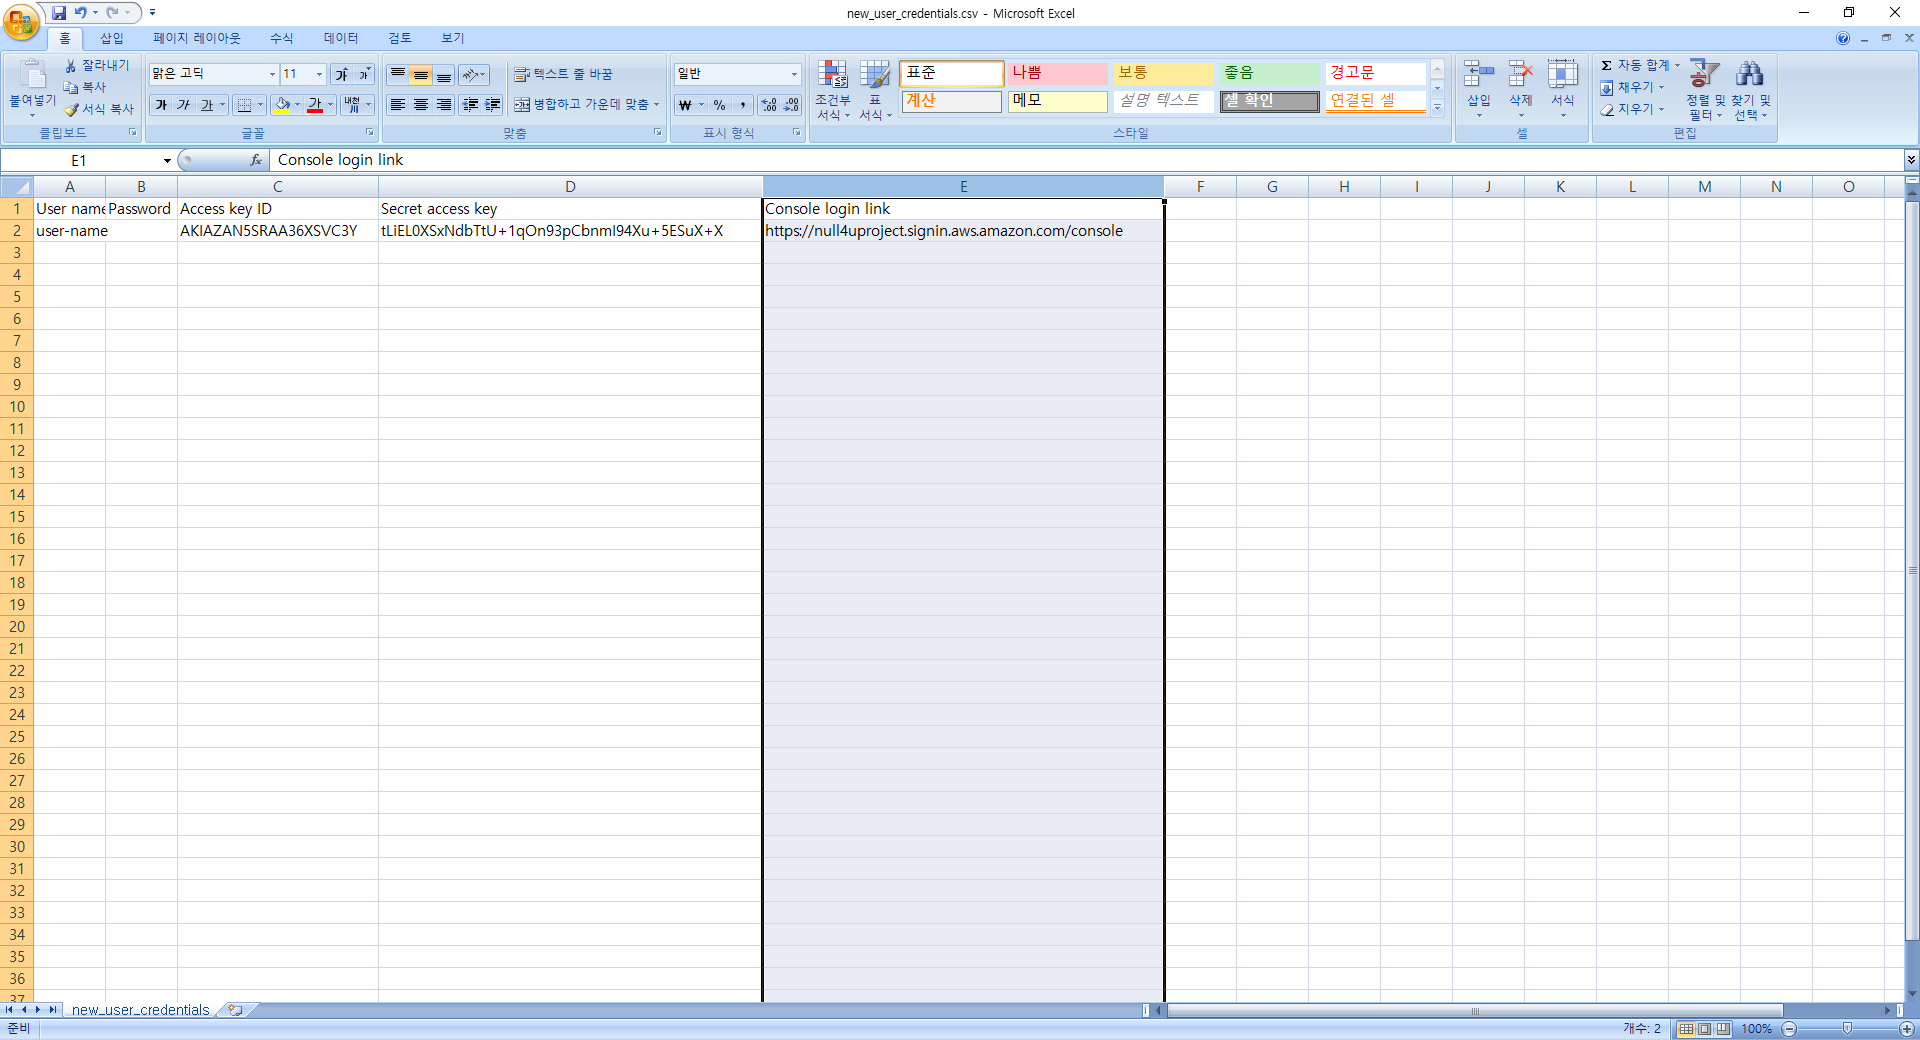The image size is (1920, 1040).
Task: Open Find and Select (찾기 및 선택)
Action: 1751,89
